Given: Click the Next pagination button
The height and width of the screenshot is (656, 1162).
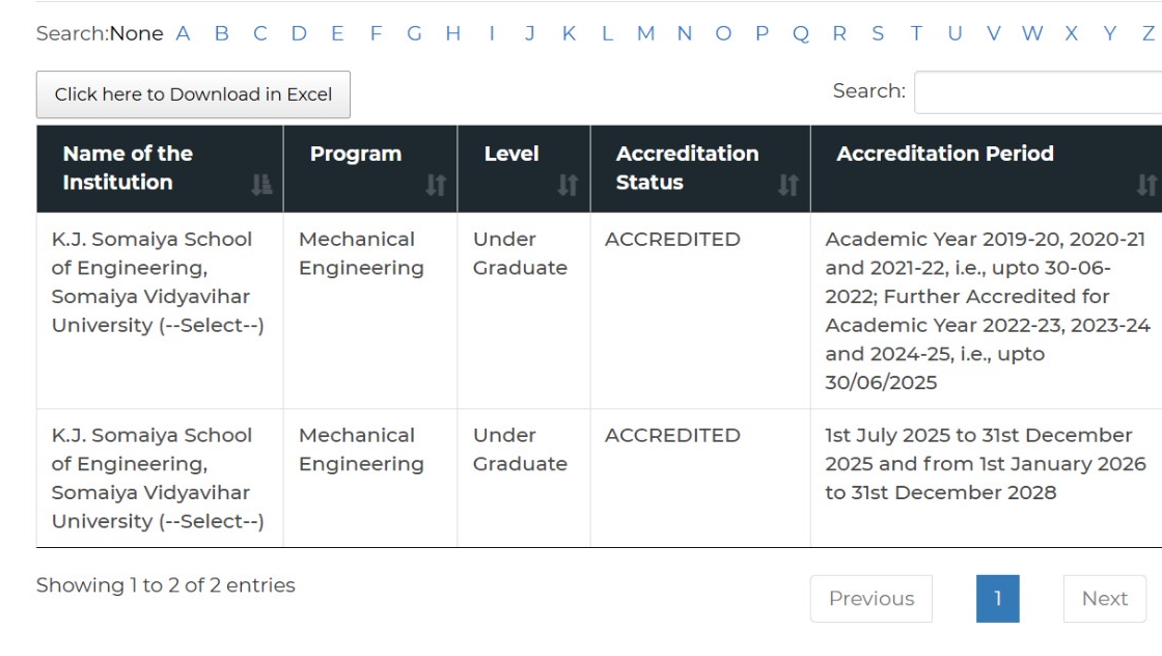Looking at the screenshot, I should (1104, 598).
